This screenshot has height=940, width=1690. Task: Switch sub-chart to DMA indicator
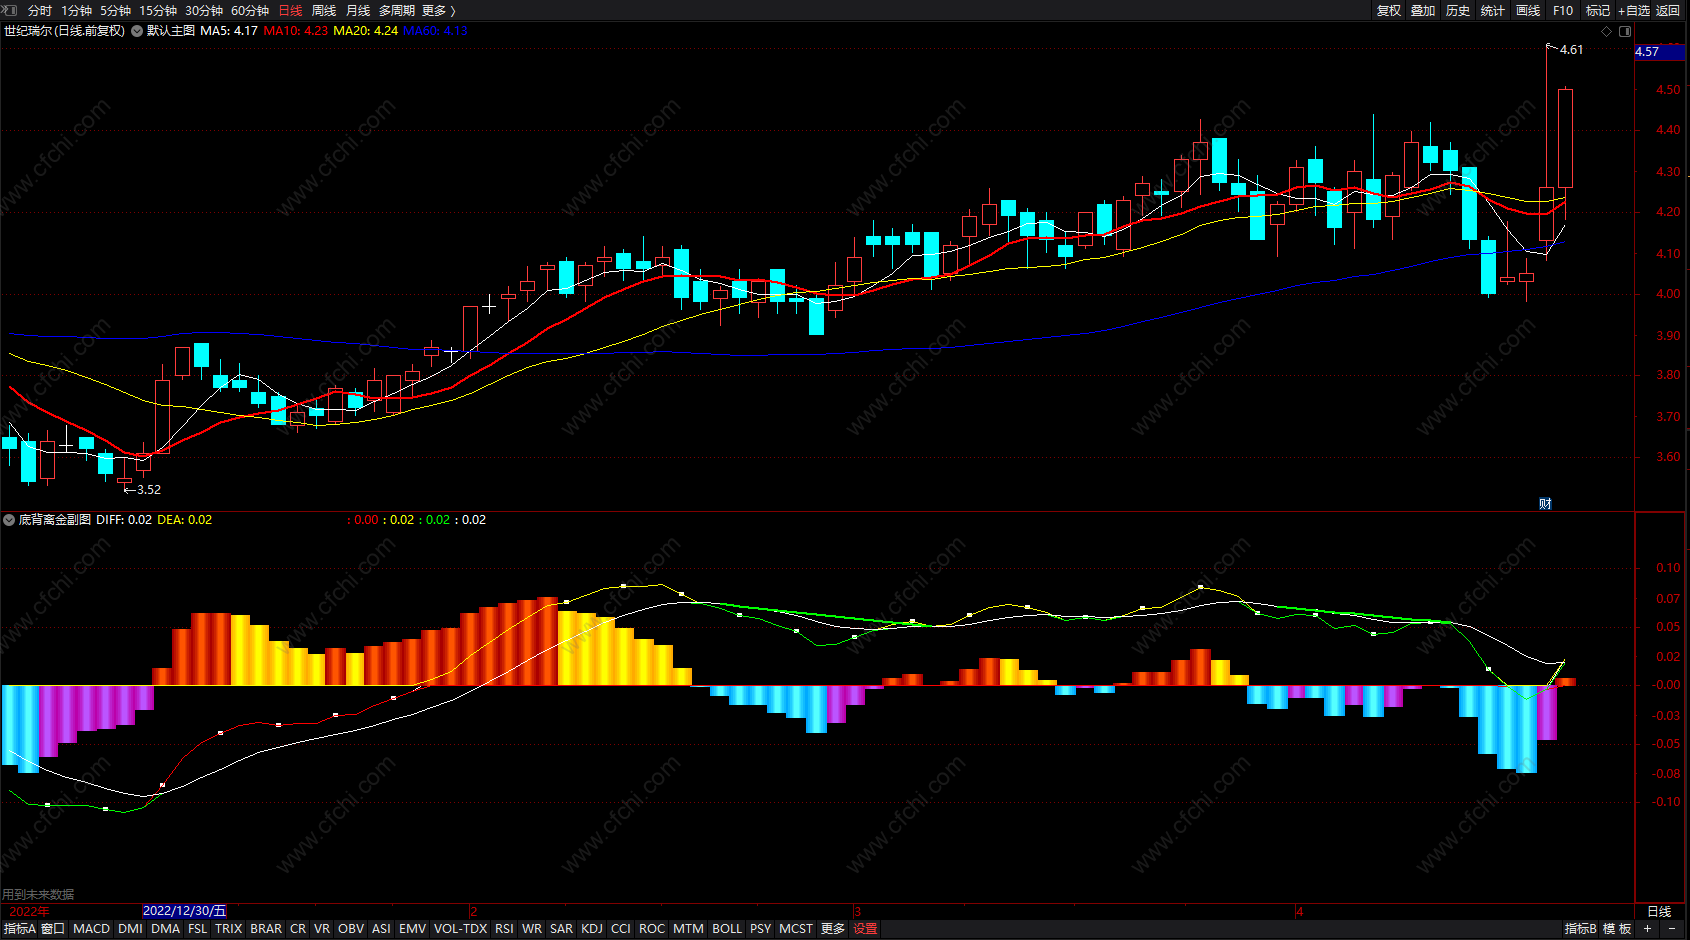click(165, 929)
